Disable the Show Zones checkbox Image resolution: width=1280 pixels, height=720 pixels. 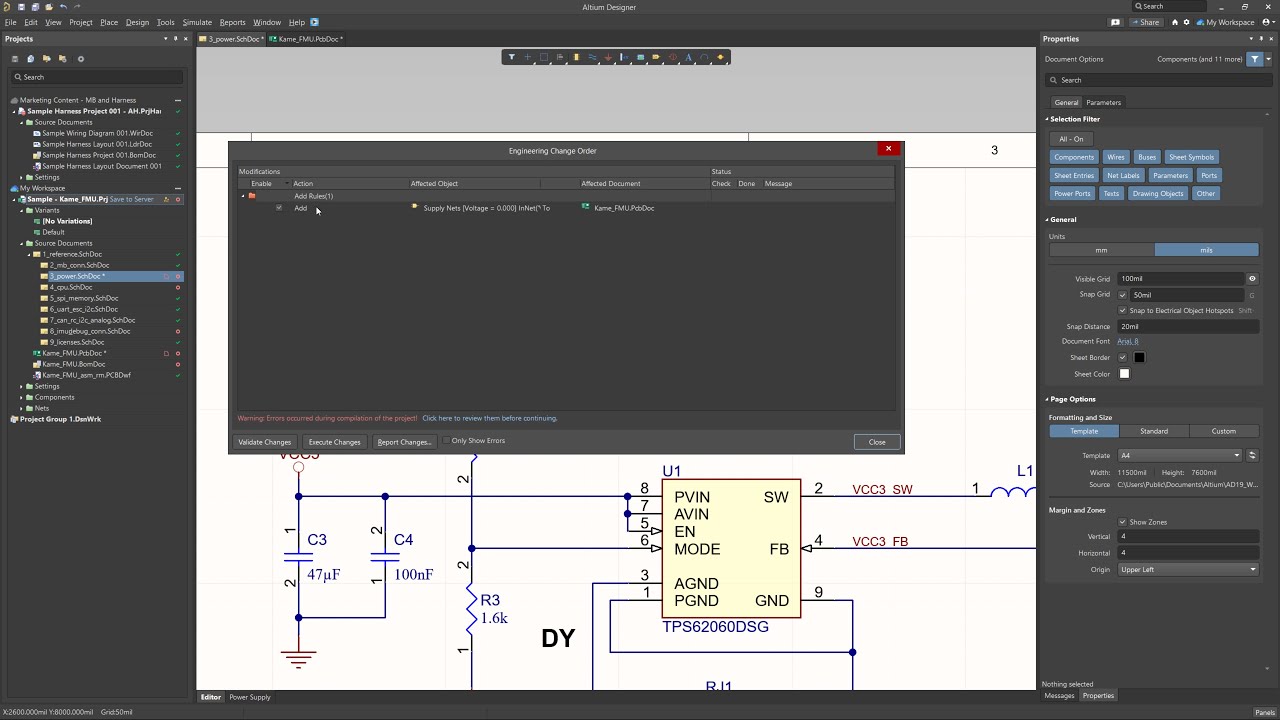point(1122,522)
